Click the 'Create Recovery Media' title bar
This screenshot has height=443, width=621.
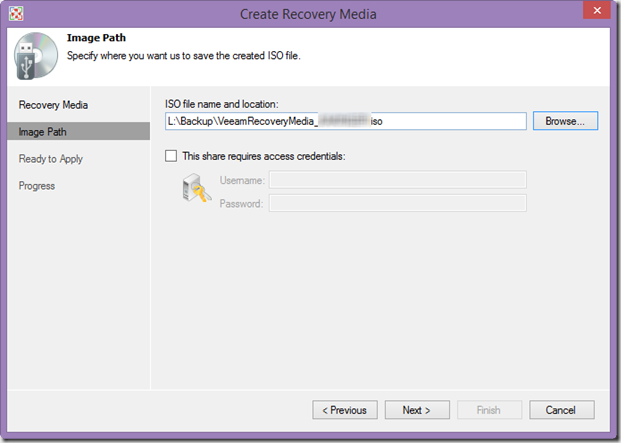click(310, 14)
